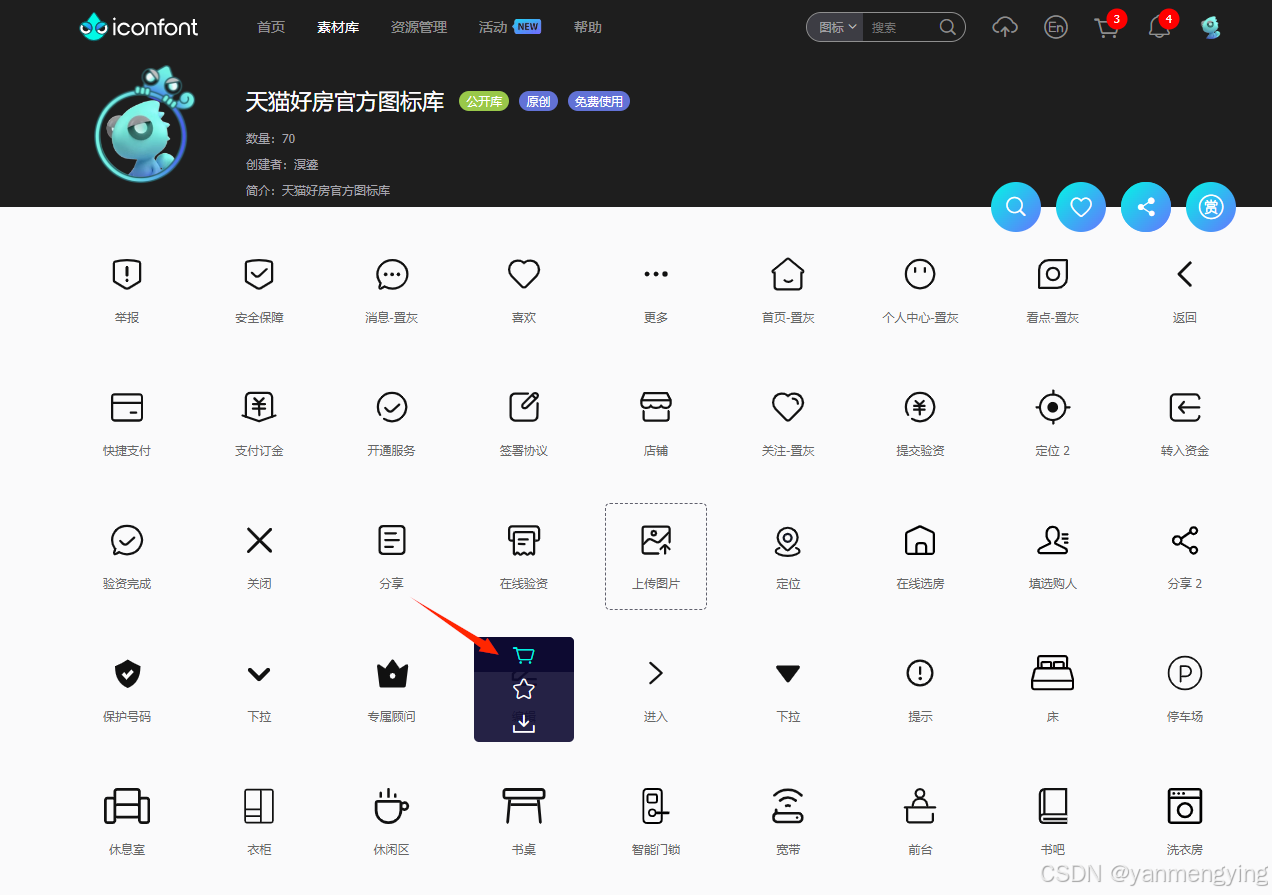Open 活动 NEW navigation item

pos(510,27)
